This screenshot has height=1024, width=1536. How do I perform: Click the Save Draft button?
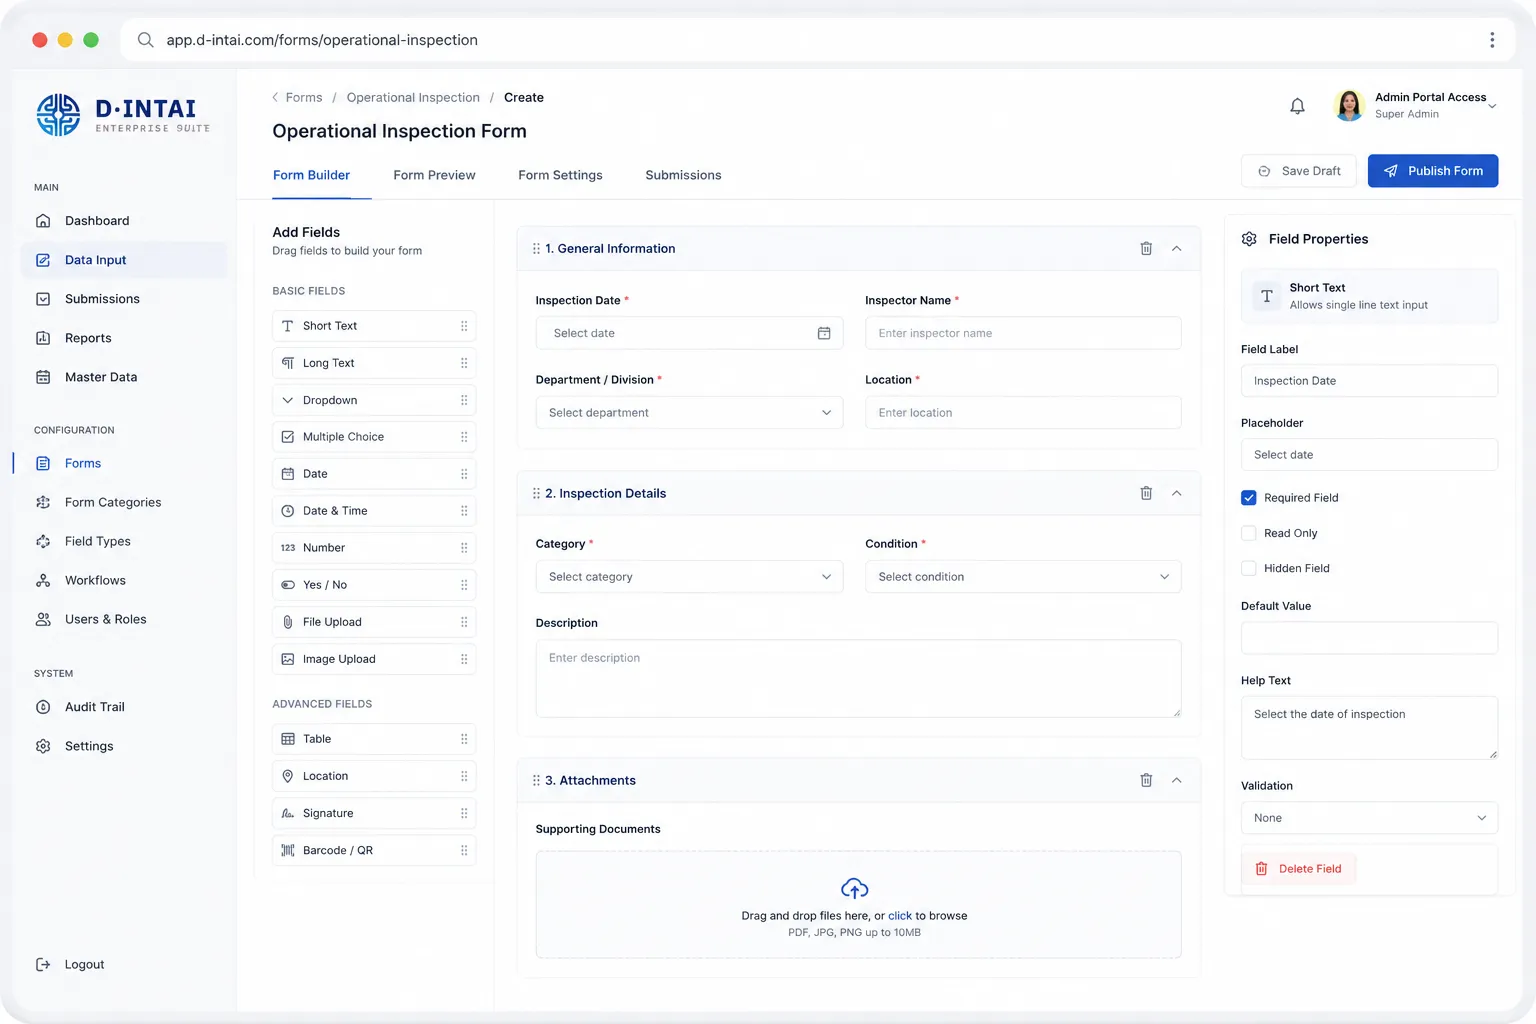pyautogui.click(x=1298, y=171)
